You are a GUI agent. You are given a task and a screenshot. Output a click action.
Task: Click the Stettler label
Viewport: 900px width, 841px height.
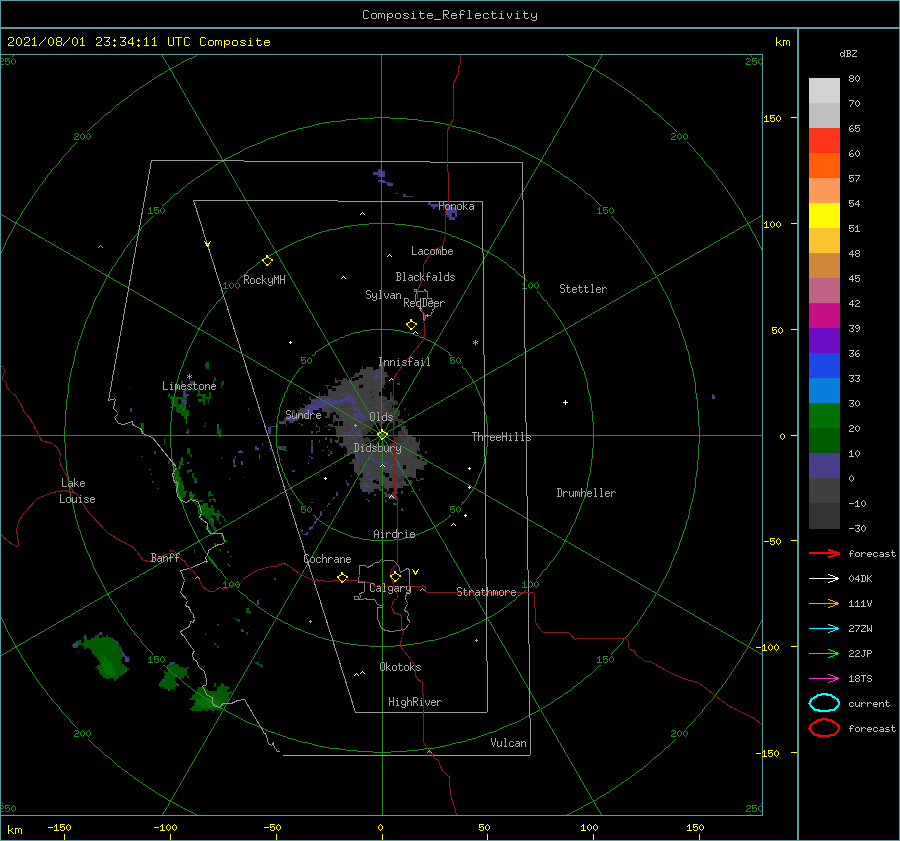(583, 289)
